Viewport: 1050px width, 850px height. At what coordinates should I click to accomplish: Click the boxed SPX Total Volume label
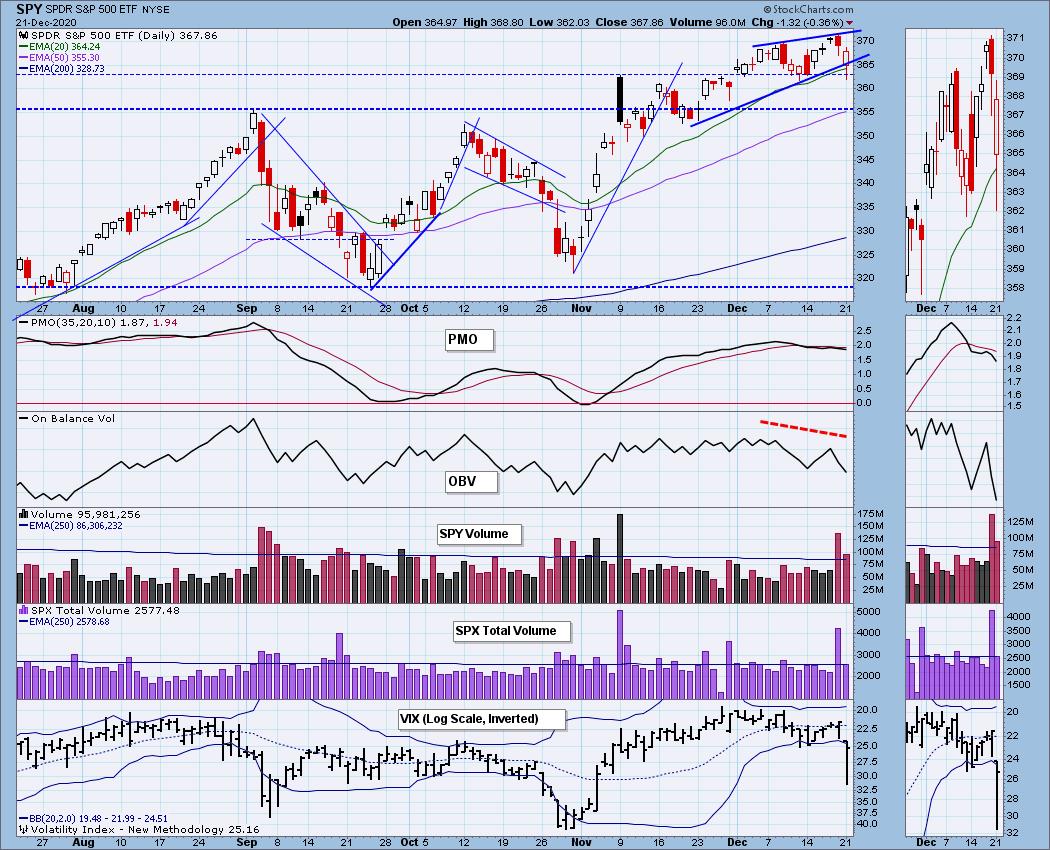[512, 631]
